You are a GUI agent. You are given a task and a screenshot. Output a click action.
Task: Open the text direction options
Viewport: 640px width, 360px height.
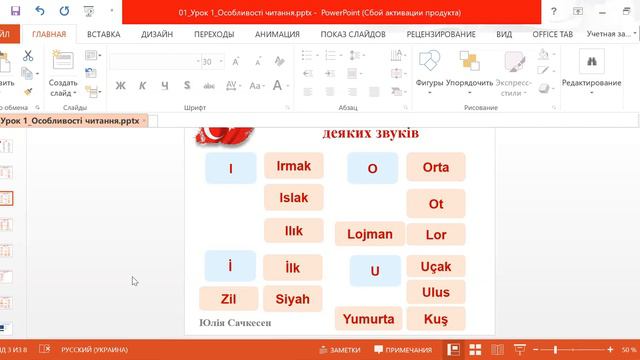tap(398, 55)
